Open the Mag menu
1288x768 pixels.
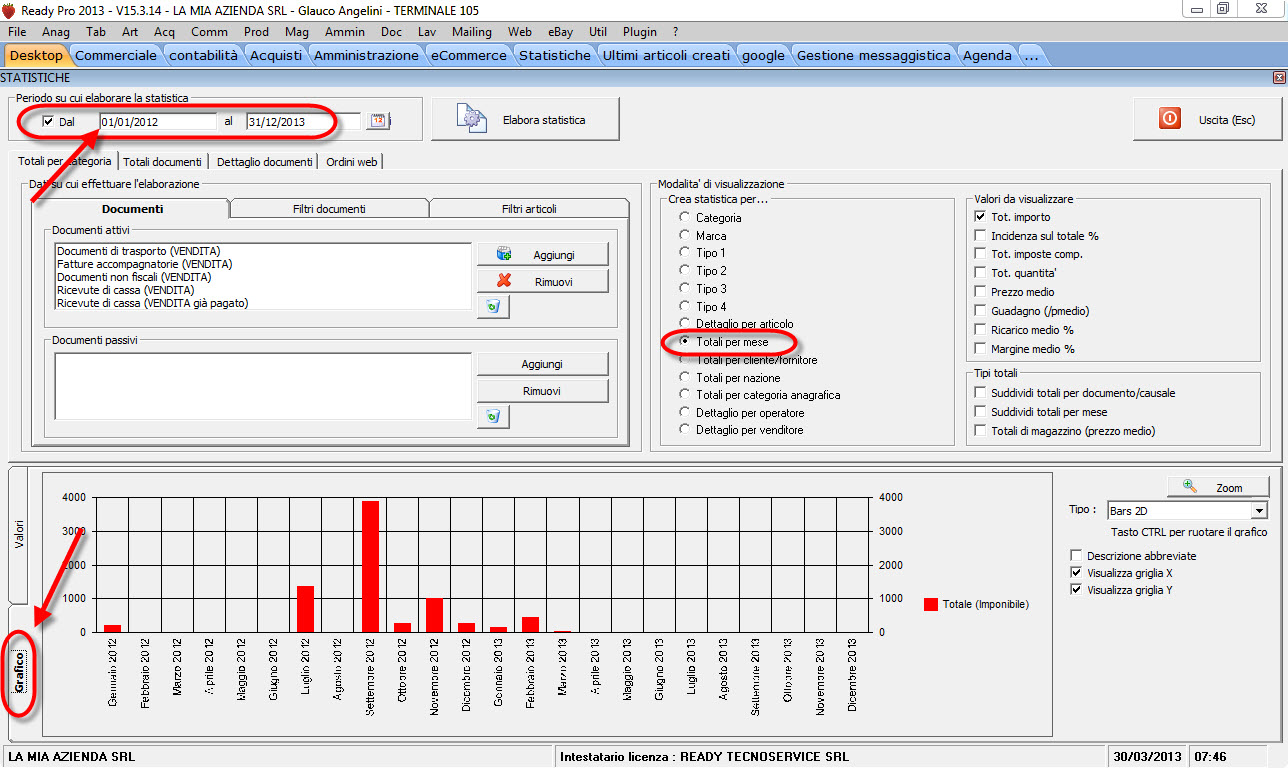(297, 32)
